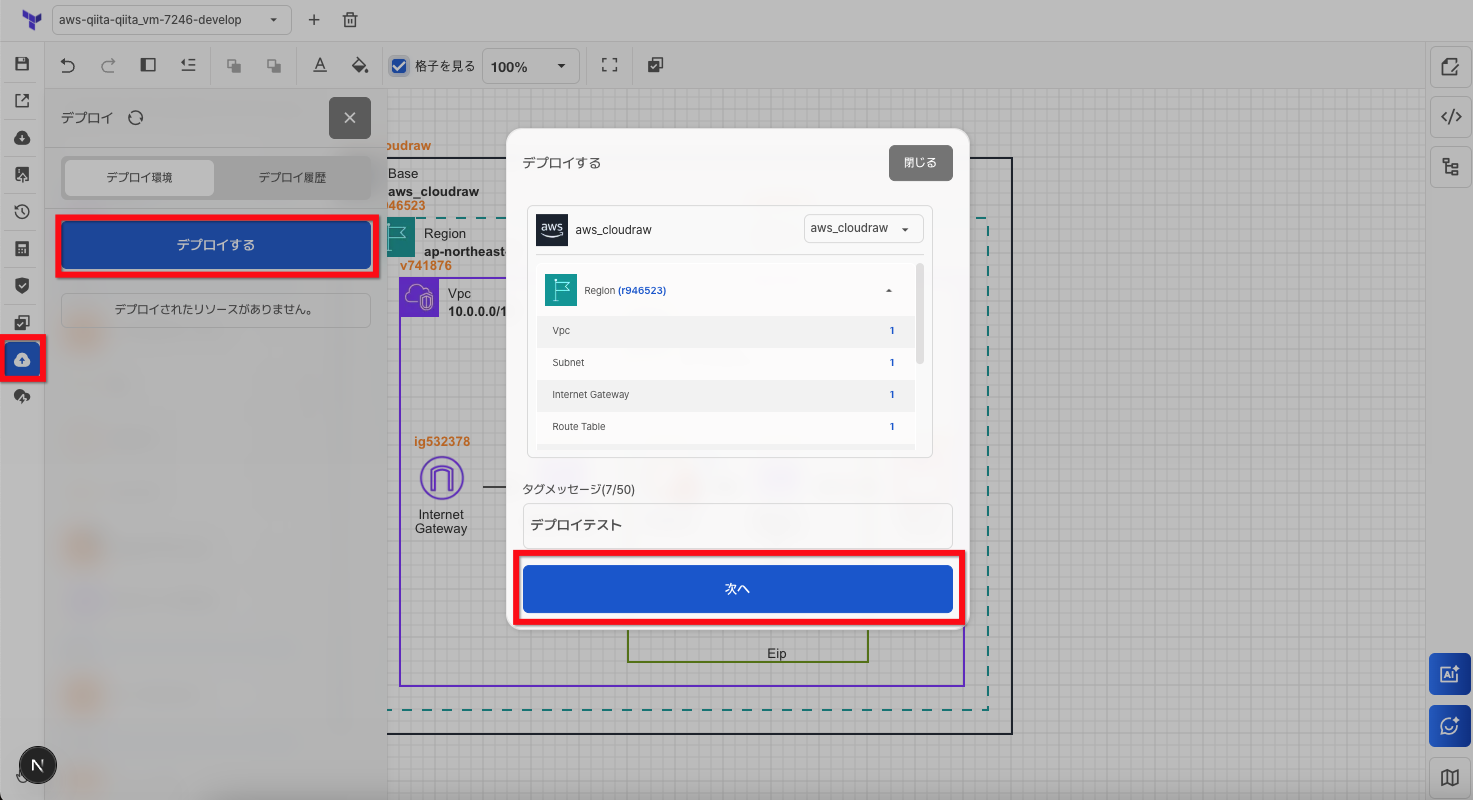Click the export/open external icon in sidebar
The width and height of the screenshot is (1473, 800).
pyautogui.click(x=22, y=101)
